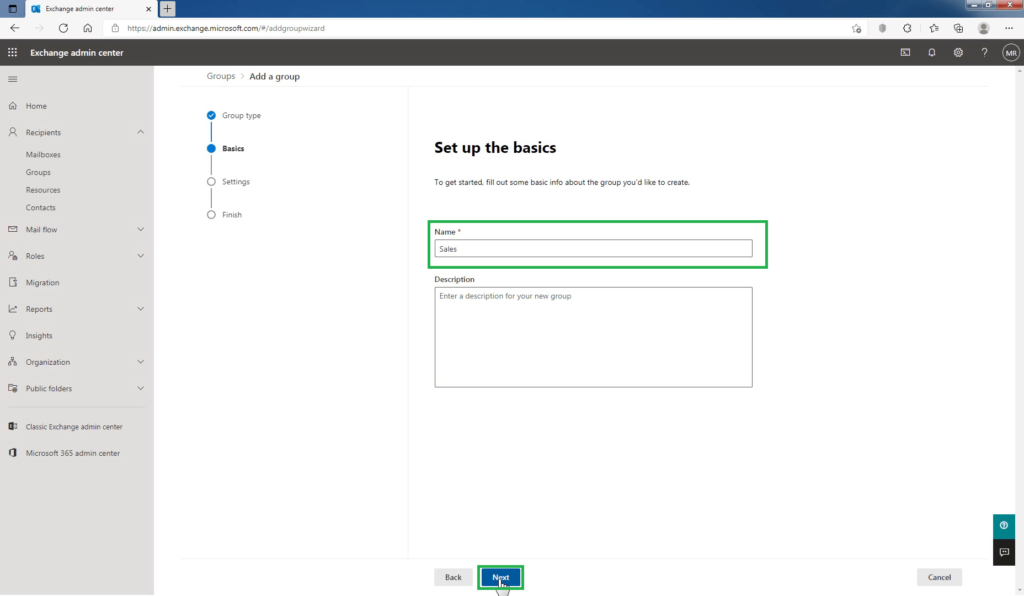Open browser settings and more ellipsis

pyautogui.click(x=1009, y=28)
